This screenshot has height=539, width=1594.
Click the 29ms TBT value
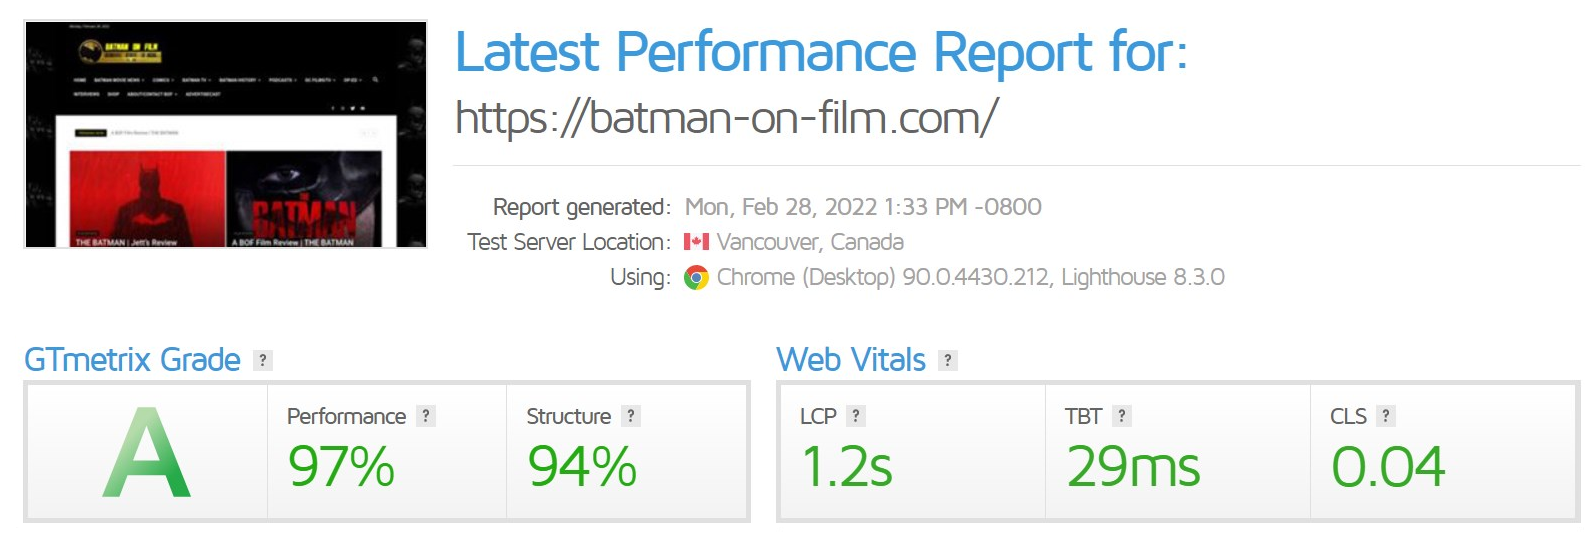point(1133,467)
